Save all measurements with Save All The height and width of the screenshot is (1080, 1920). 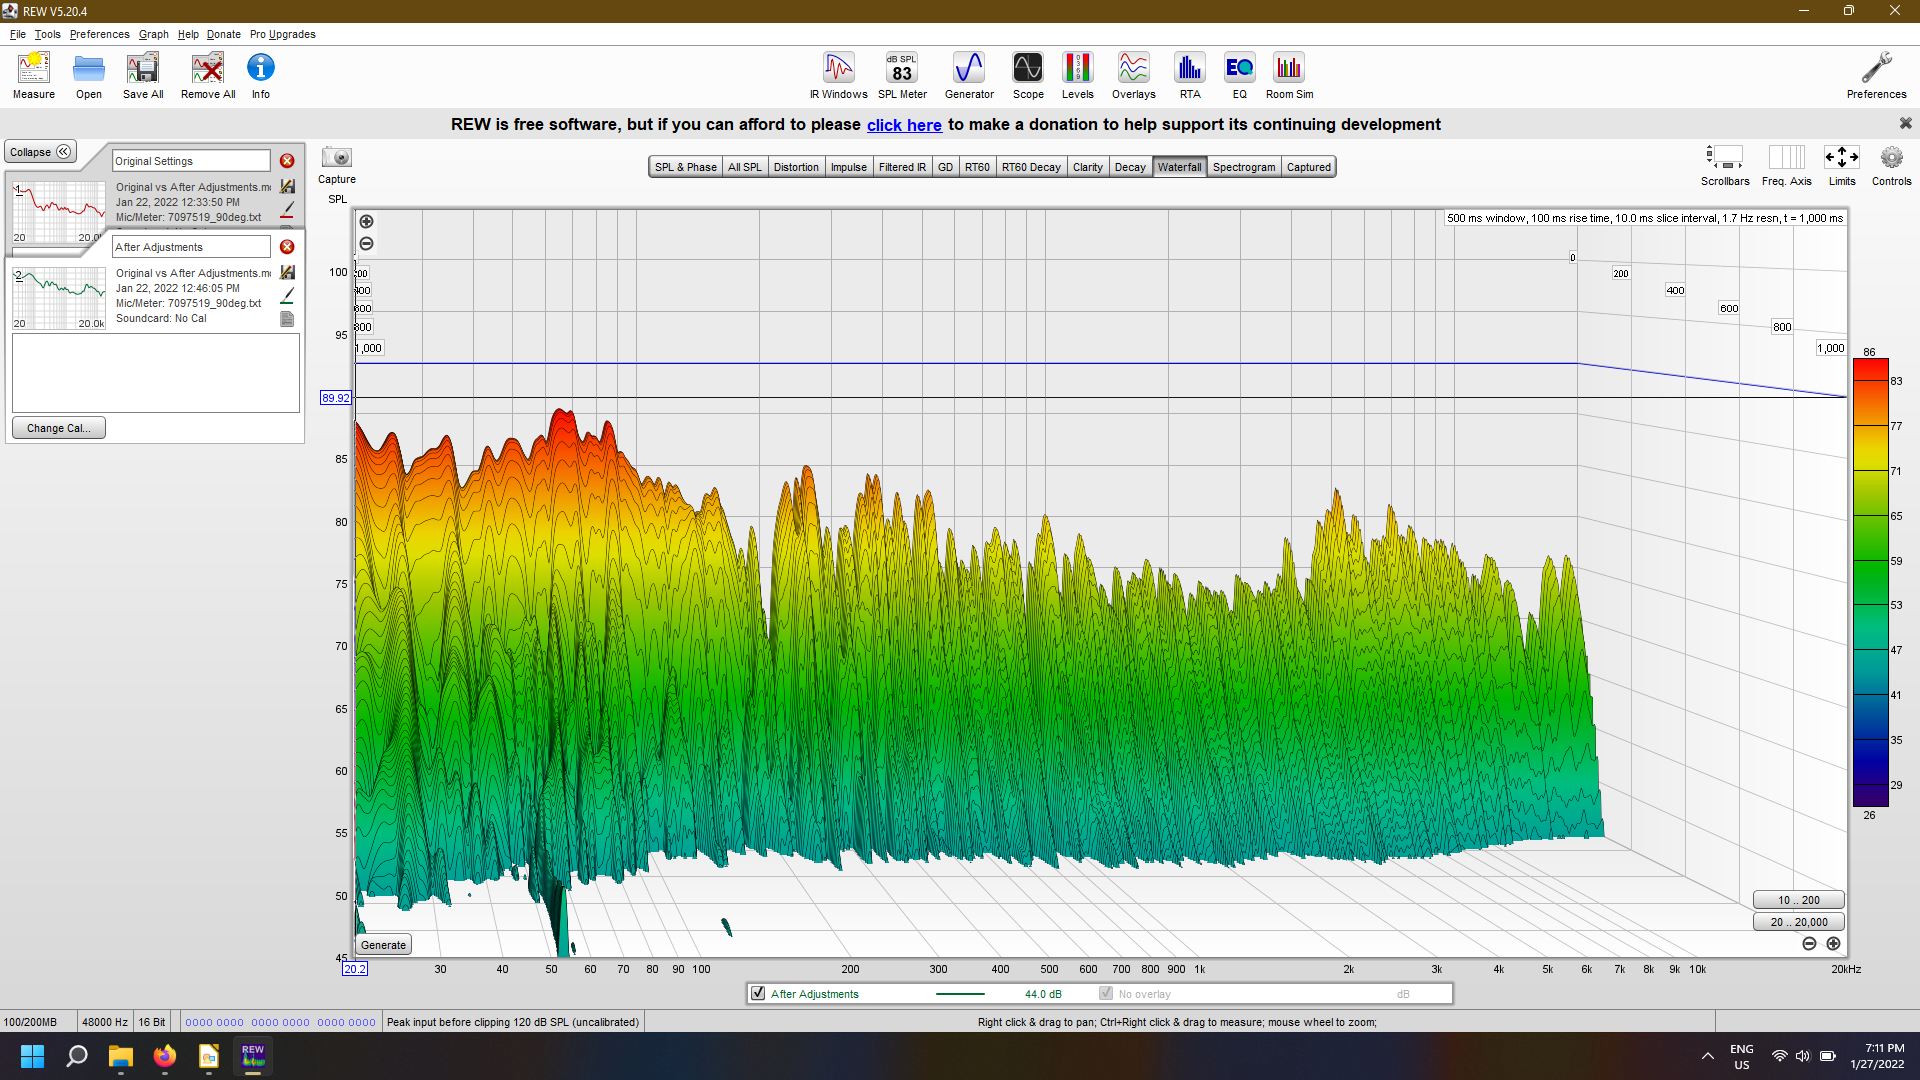coord(143,76)
